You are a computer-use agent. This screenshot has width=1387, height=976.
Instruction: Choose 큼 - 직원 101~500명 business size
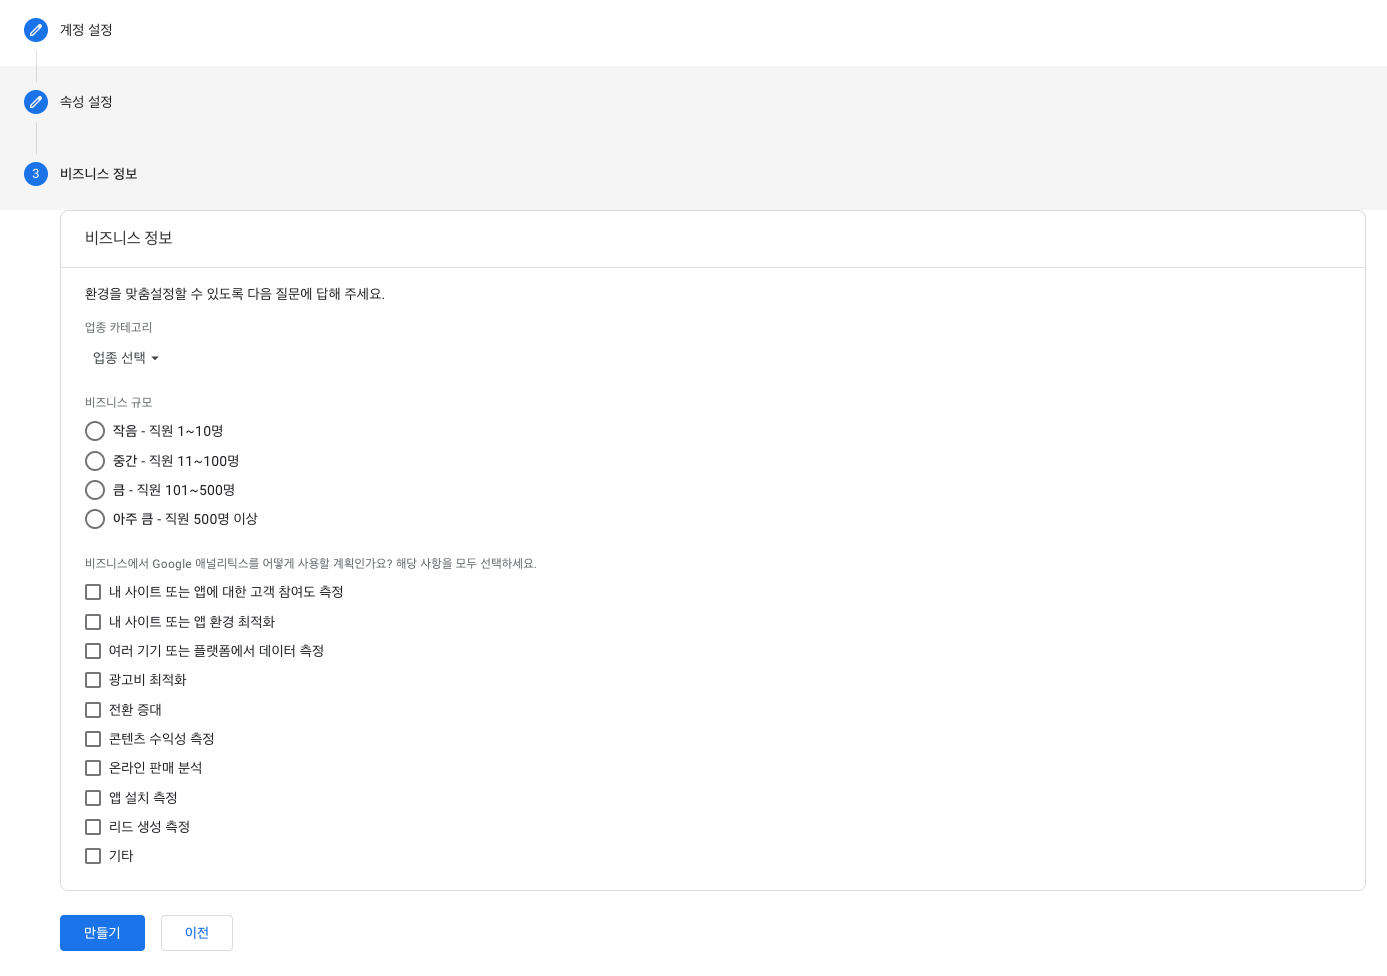(95, 490)
